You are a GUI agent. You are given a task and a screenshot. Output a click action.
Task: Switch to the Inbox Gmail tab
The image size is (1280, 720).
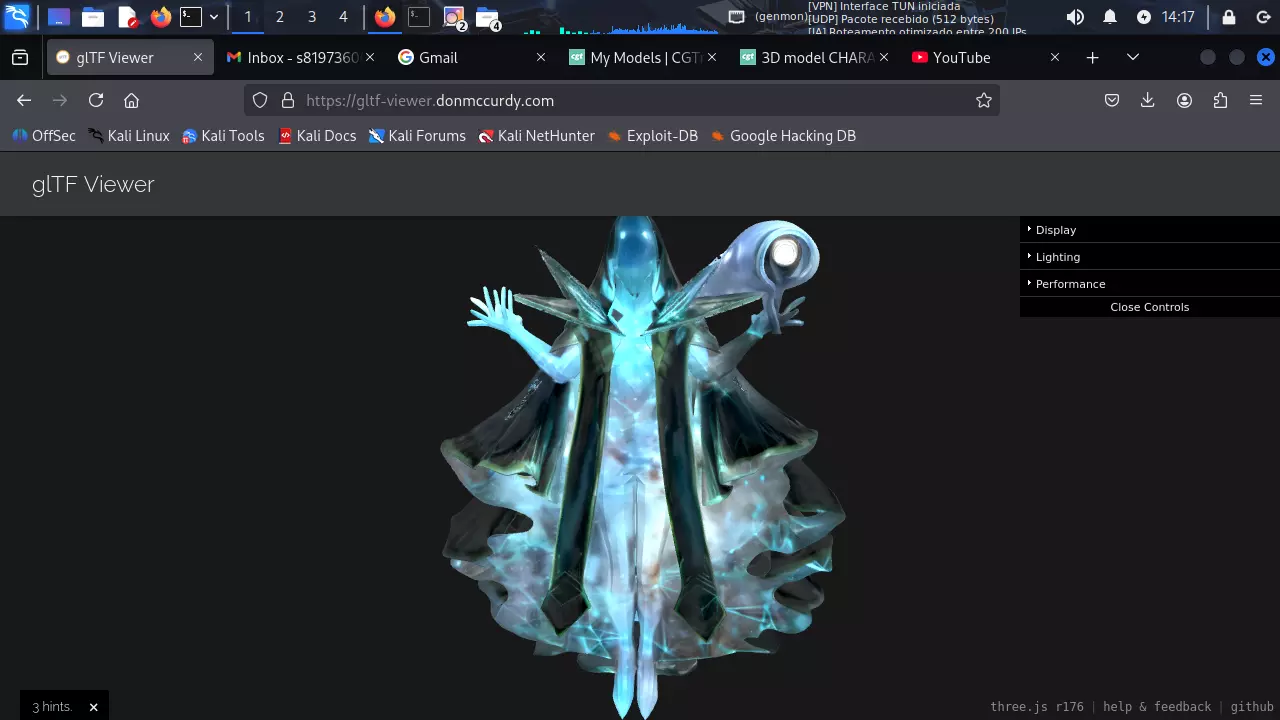(x=300, y=58)
